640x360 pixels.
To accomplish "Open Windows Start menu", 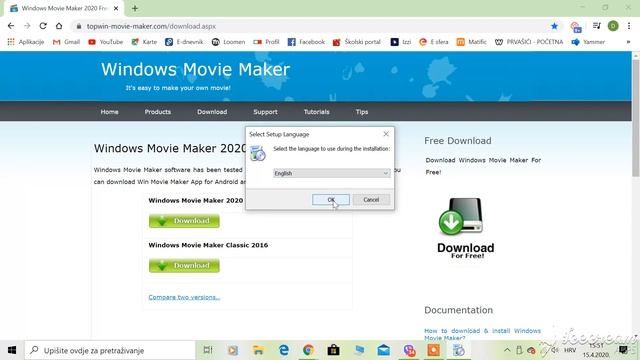I will [12, 350].
